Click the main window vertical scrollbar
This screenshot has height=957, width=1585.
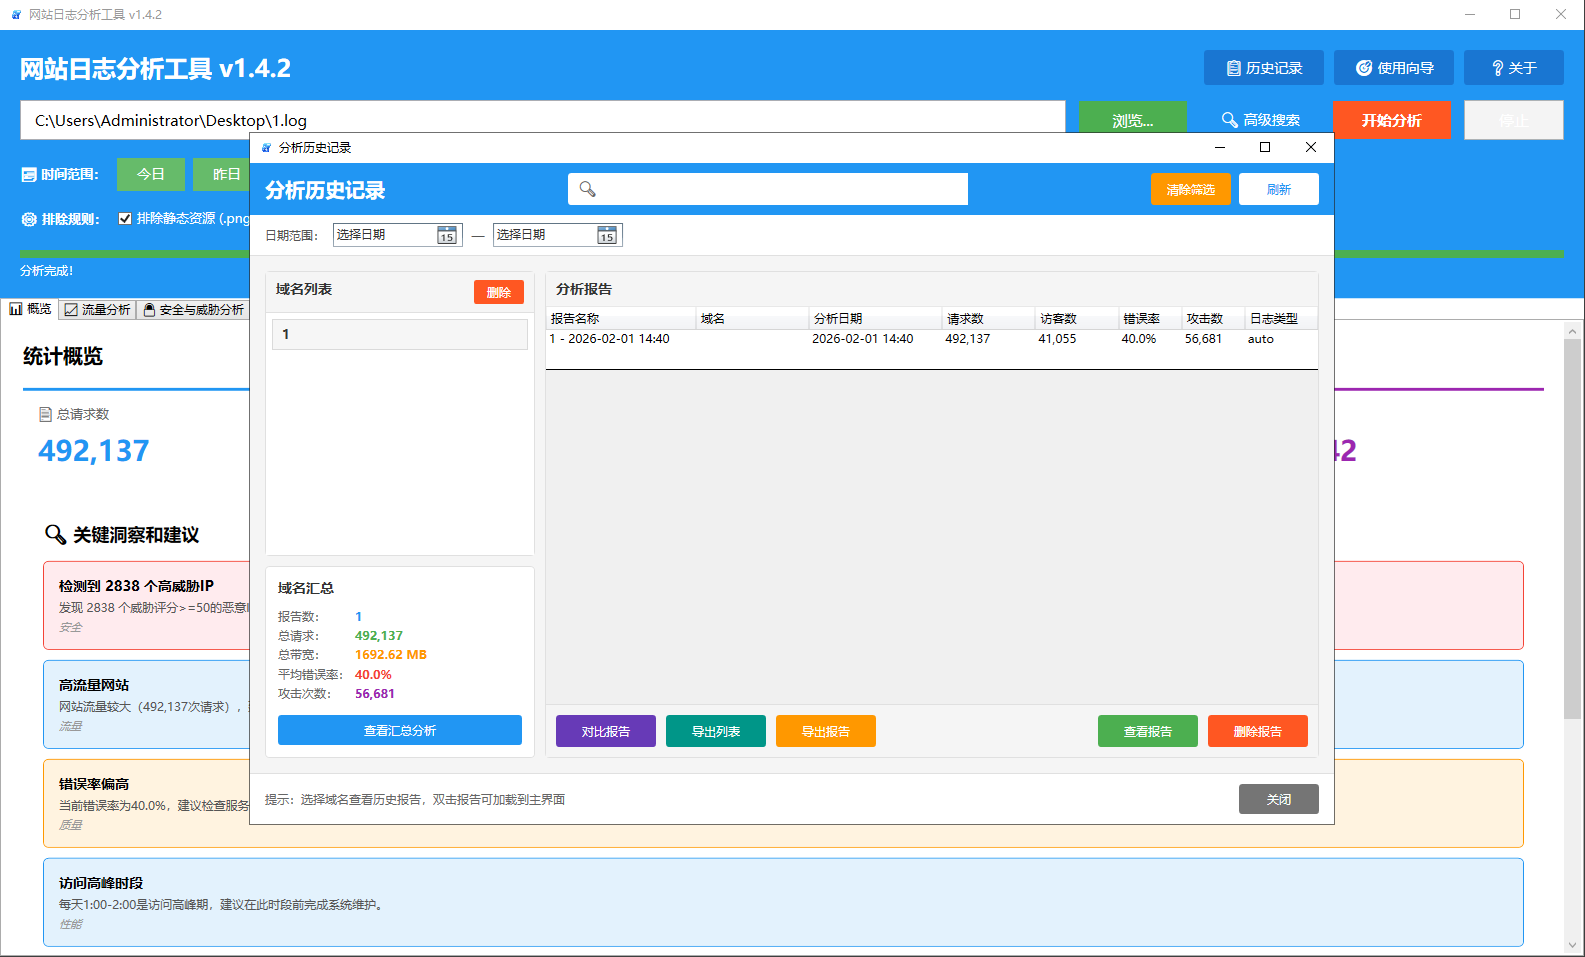tap(1572, 528)
